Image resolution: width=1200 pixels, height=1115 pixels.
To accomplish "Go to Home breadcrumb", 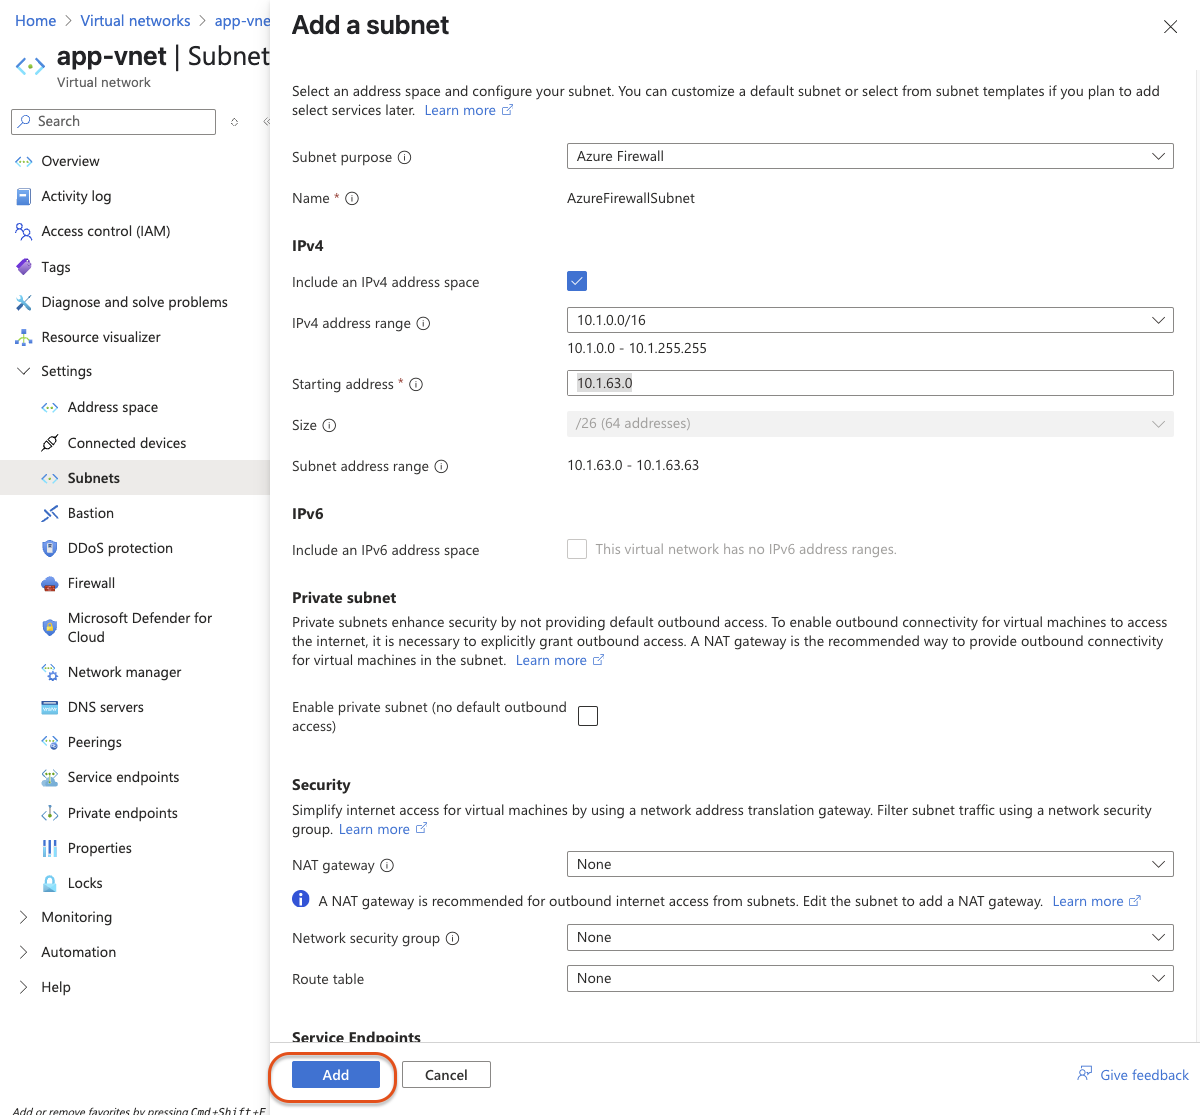I will point(36,20).
